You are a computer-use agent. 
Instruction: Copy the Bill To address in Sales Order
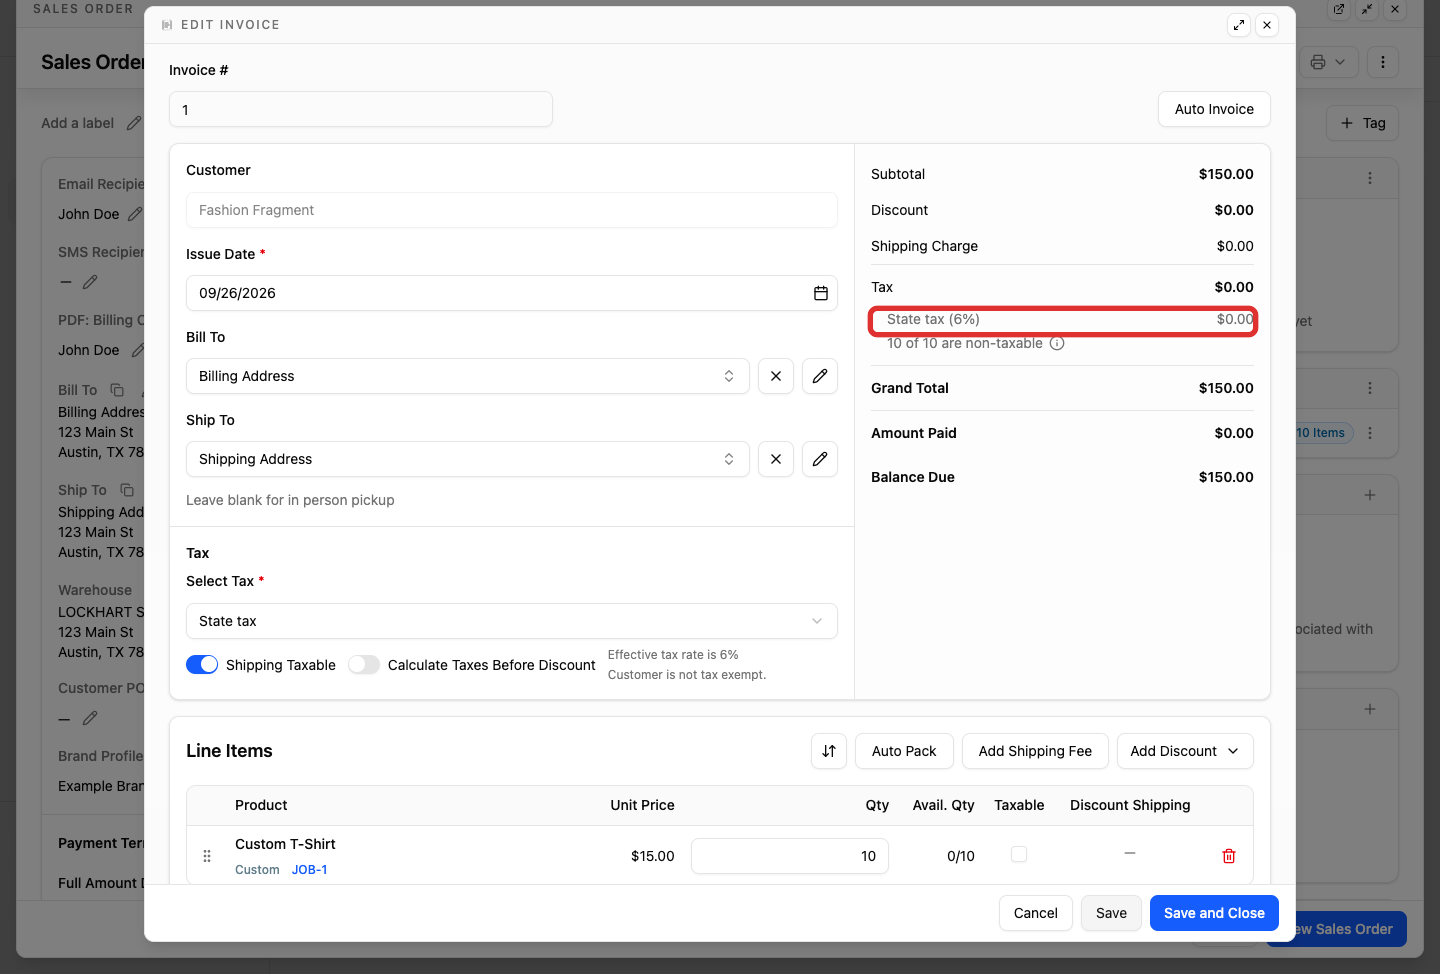117,390
